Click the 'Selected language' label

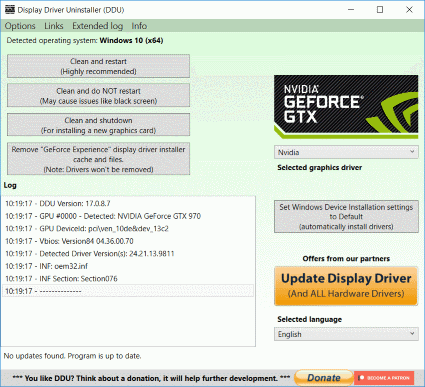click(x=309, y=319)
